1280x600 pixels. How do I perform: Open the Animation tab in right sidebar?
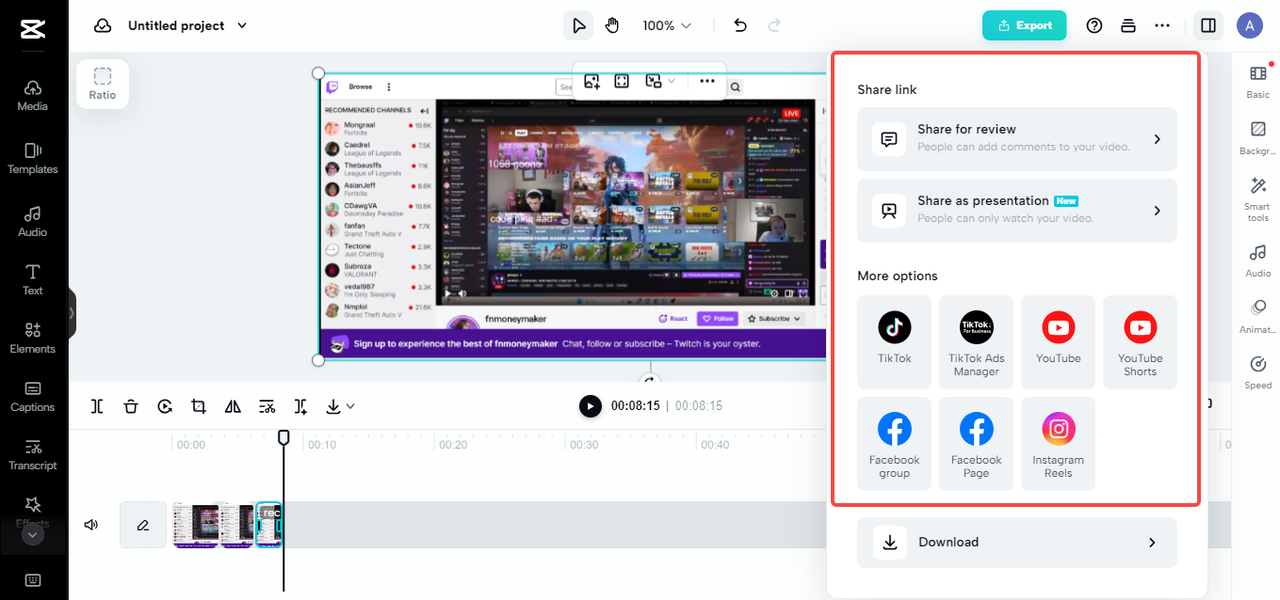[x=1258, y=317]
